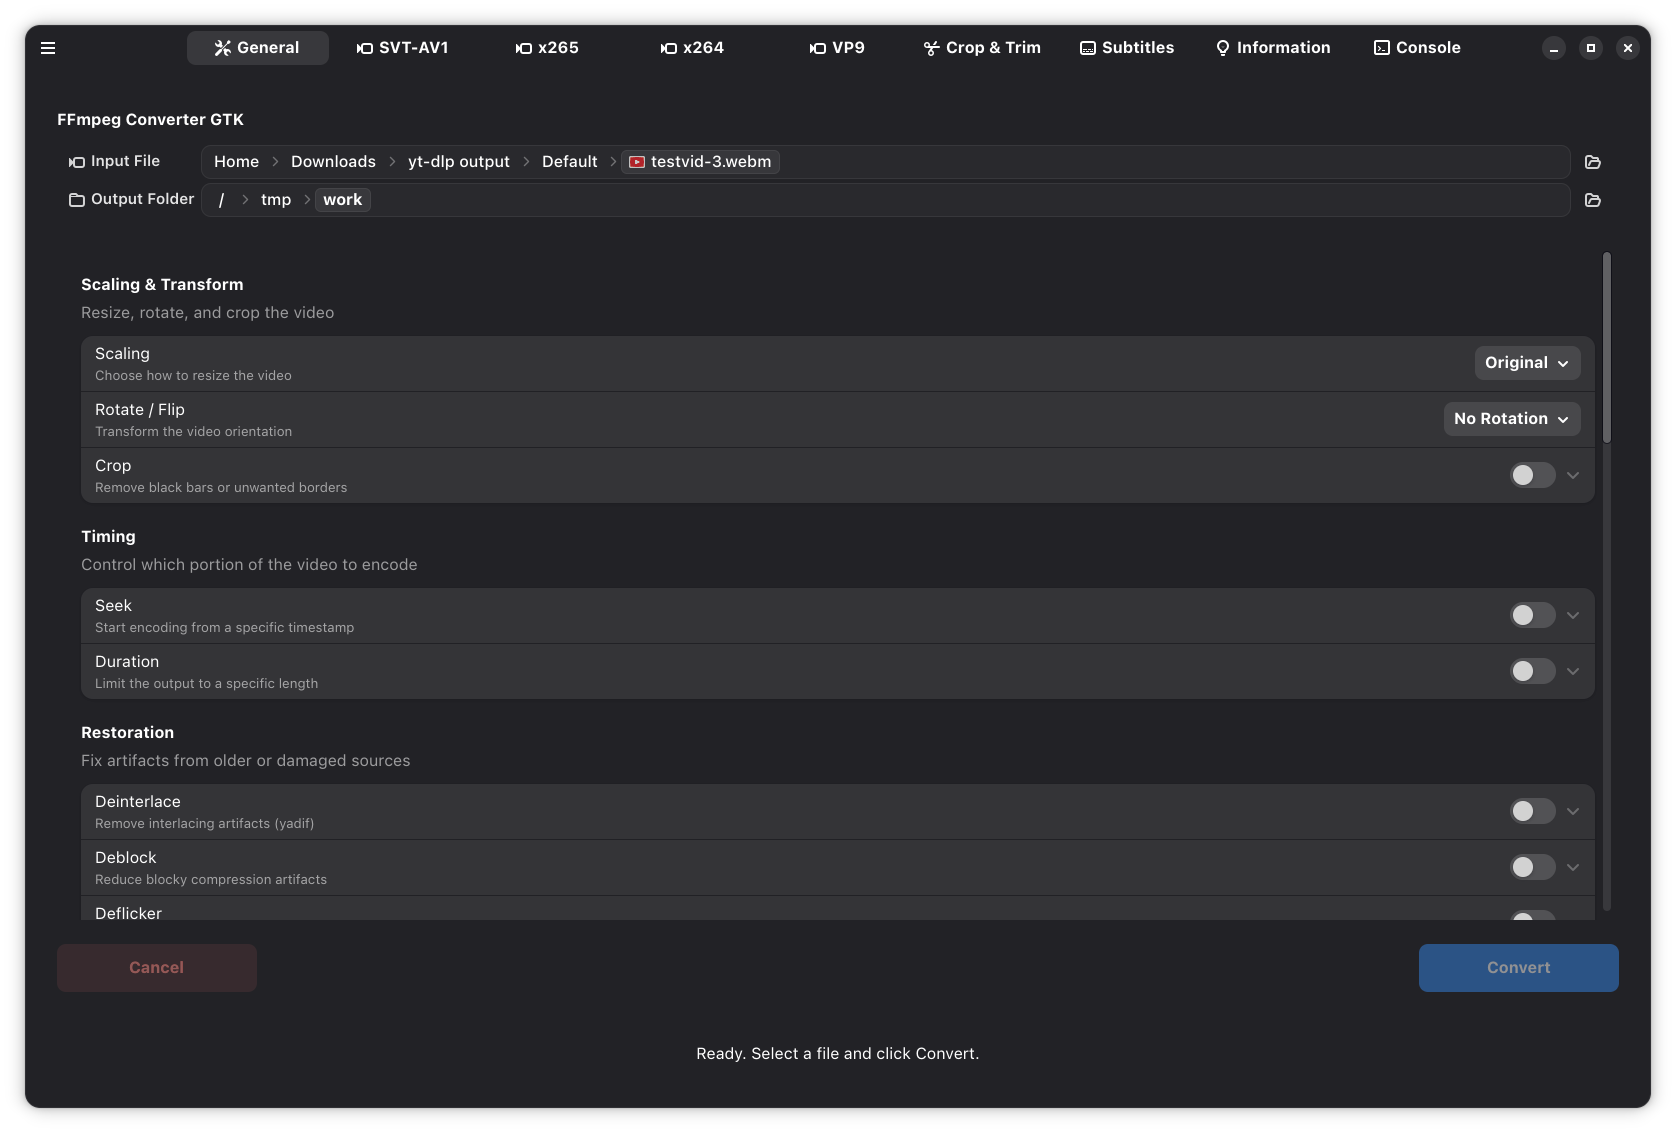Screen dimensions: 1676x1133
Task: Select tmp in output folder path
Action: [276, 200]
